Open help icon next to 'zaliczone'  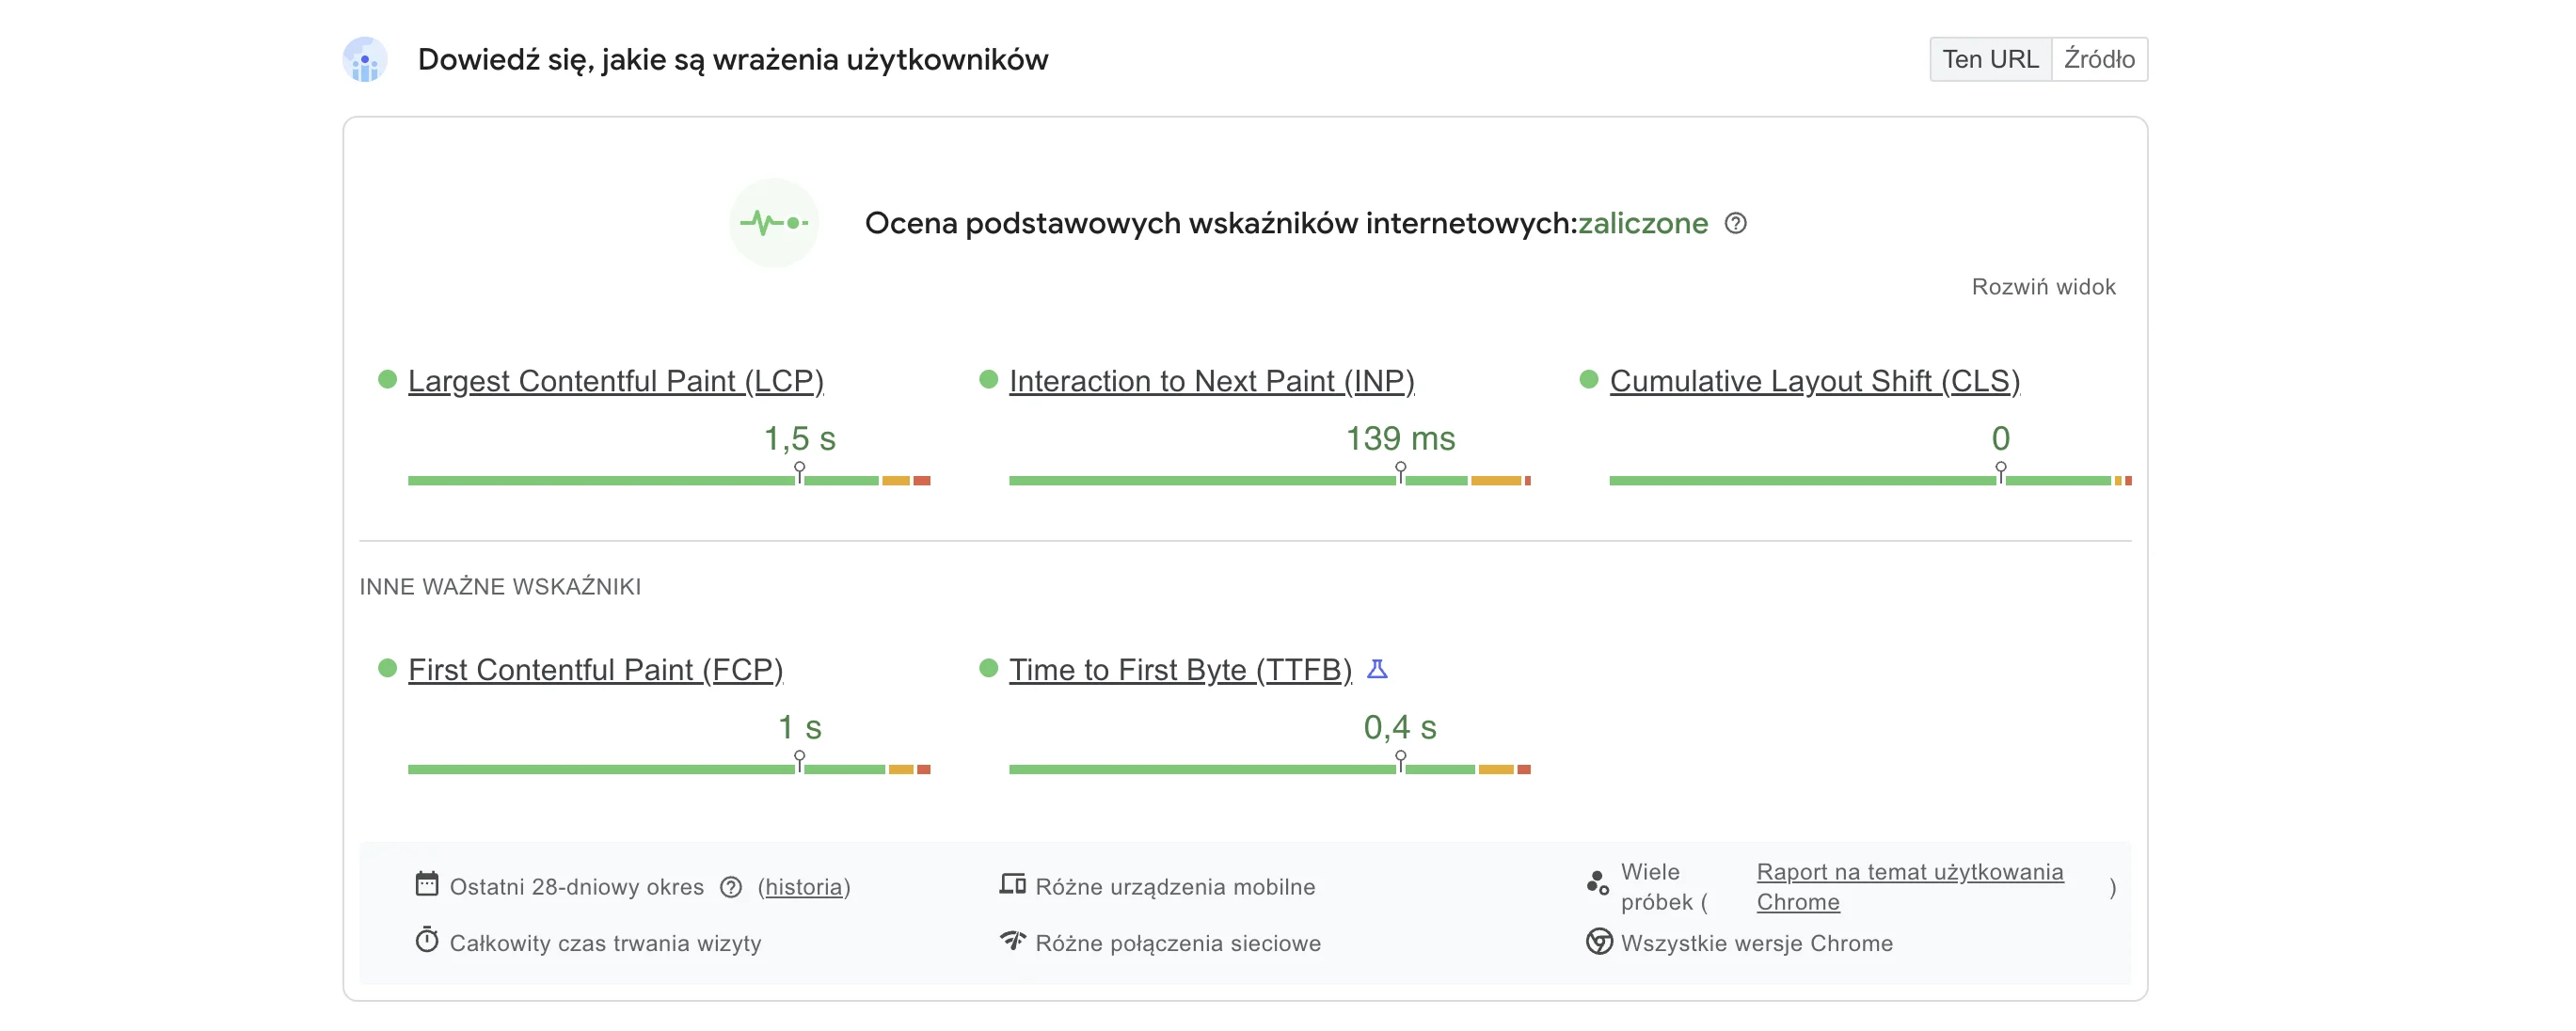[x=1736, y=223]
